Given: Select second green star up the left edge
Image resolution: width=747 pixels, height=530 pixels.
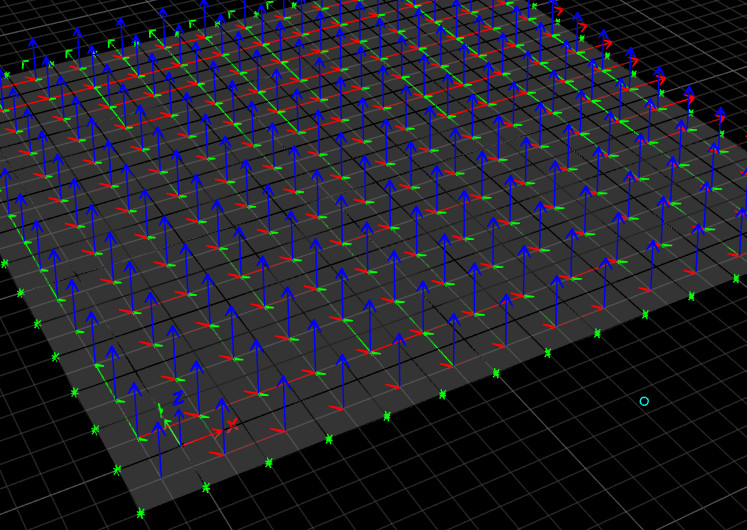Looking at the screenshot, I should tap(95, 430).
